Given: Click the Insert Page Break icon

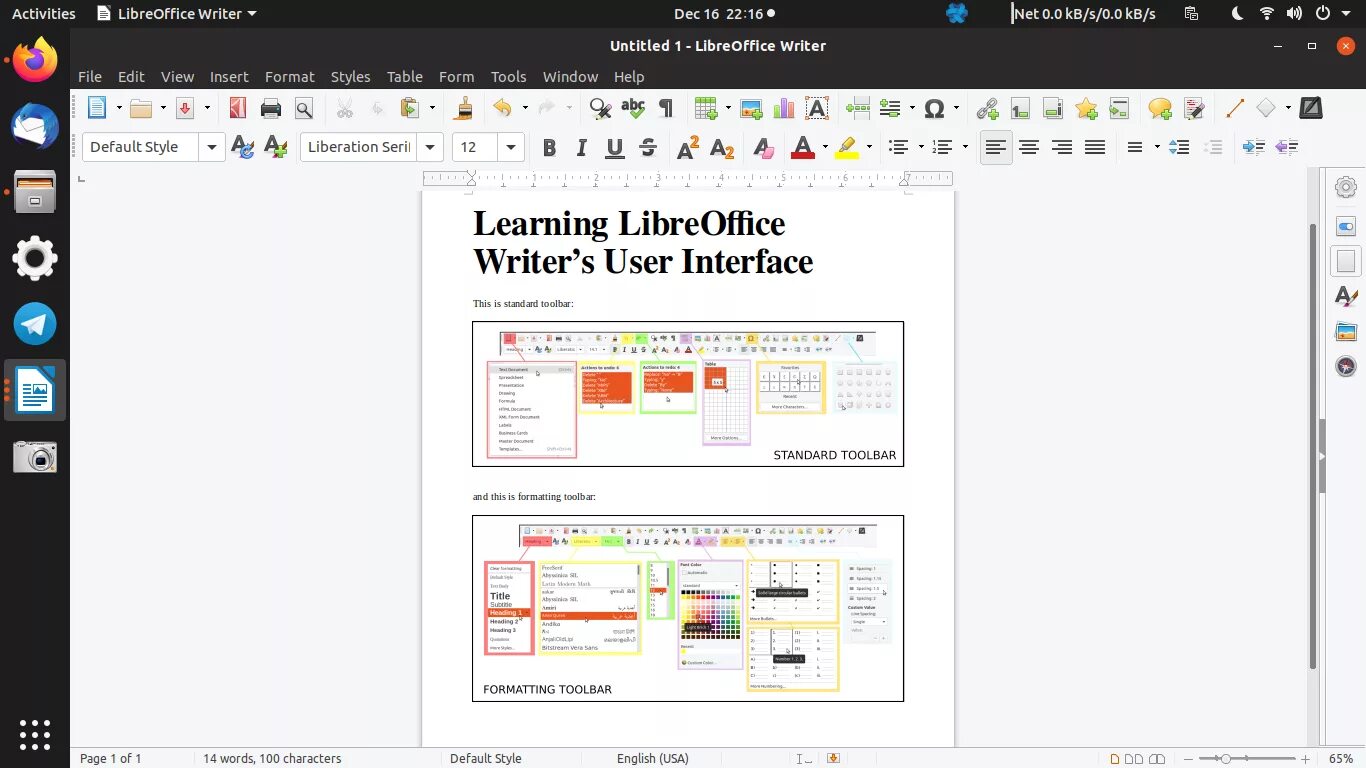Looking at the screenshot, I should pyautogui.click(x=857, y=108).
